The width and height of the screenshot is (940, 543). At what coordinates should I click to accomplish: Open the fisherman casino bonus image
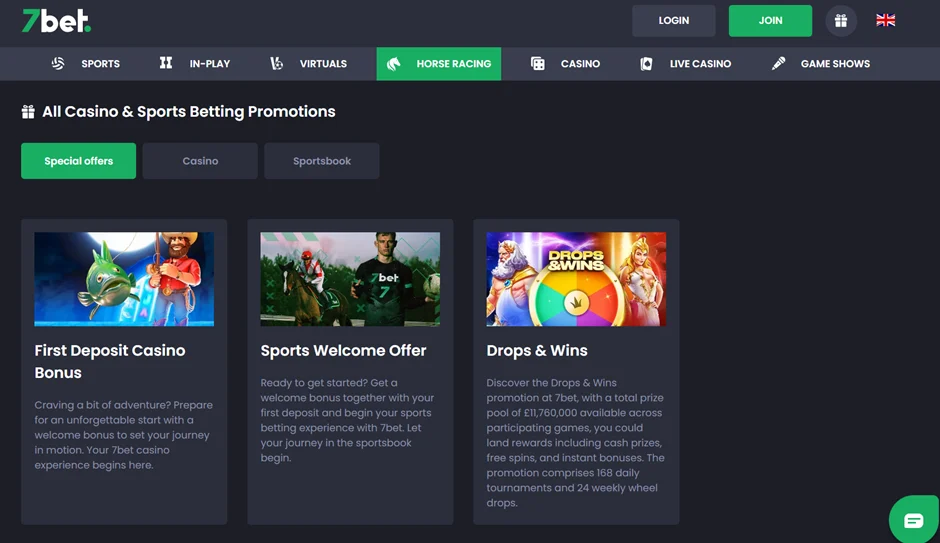coord(124,279)
